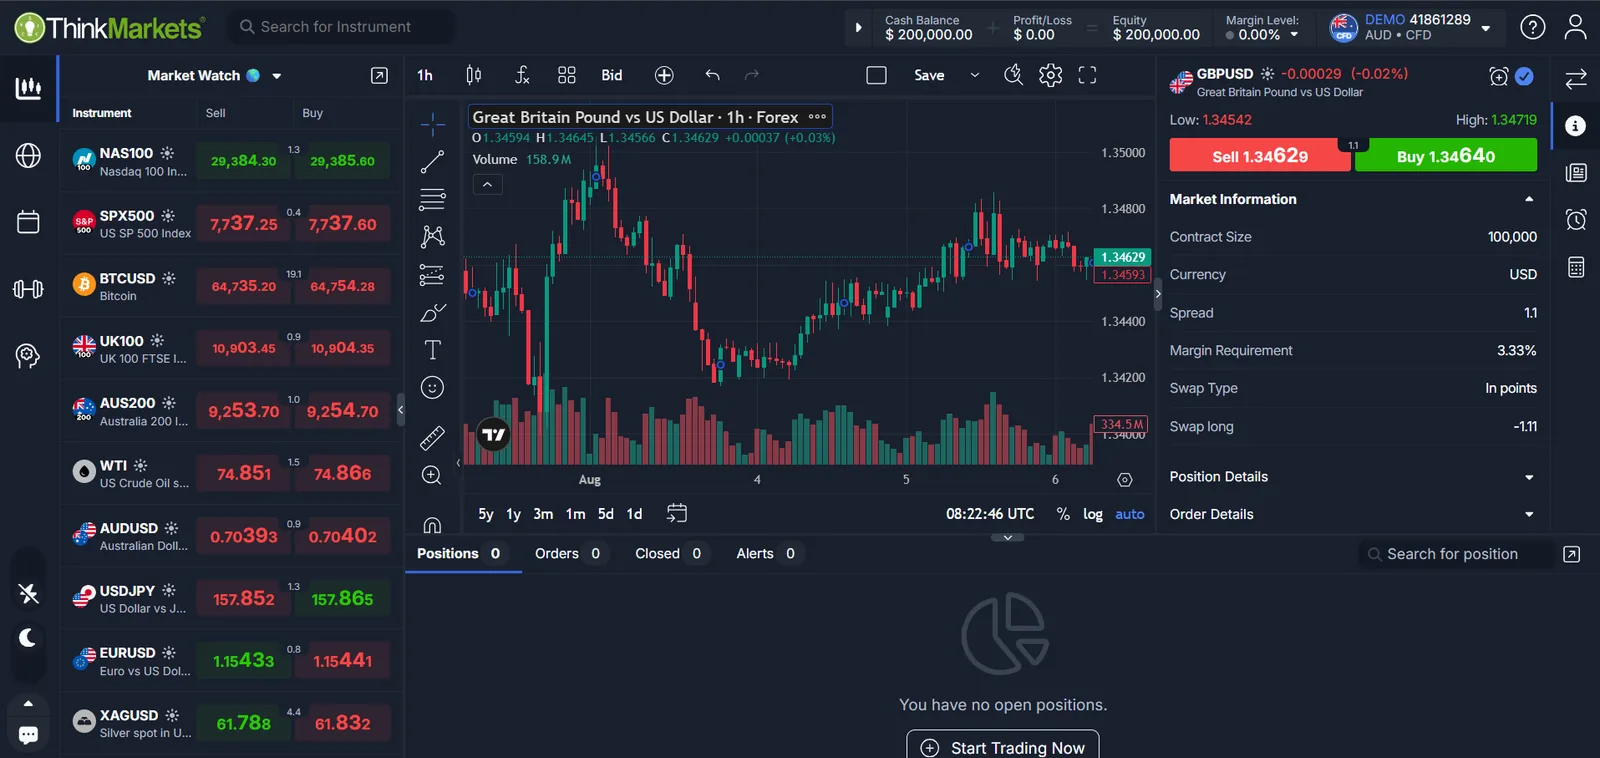Open the help question mark icon
The image size is (1600, 758).
click(1532, 27)
